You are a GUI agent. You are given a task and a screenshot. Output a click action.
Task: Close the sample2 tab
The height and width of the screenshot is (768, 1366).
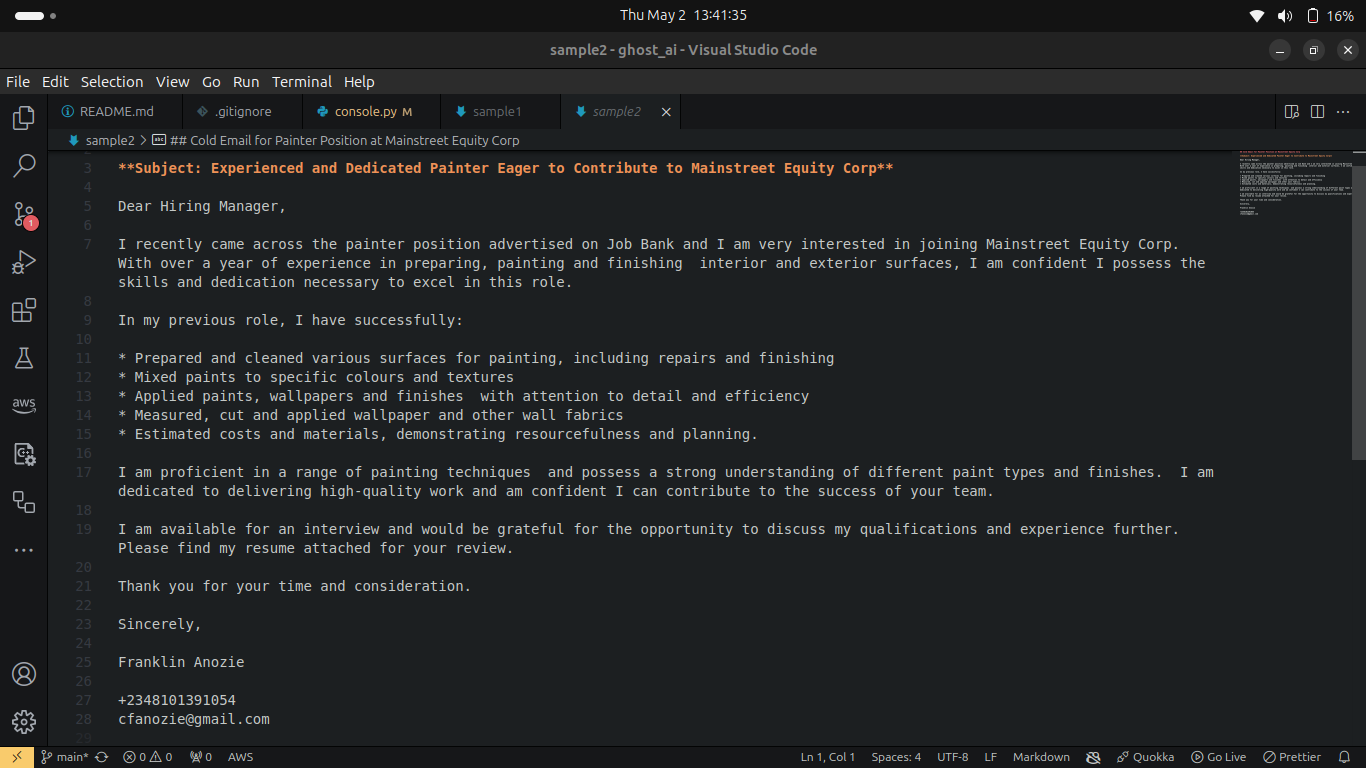click(666, 112)
